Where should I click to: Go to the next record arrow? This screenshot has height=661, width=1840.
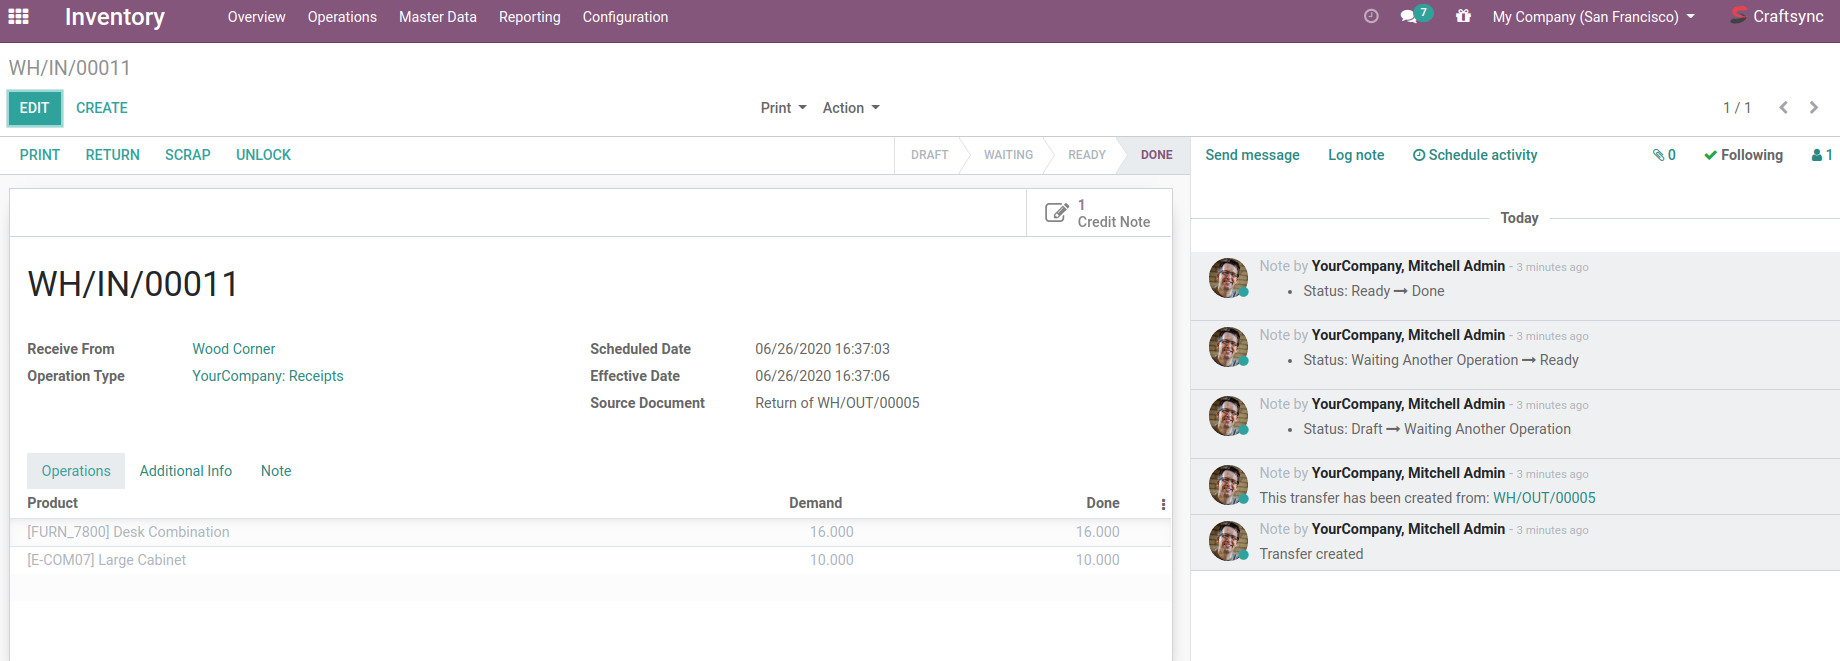(x=1814, y=108)
